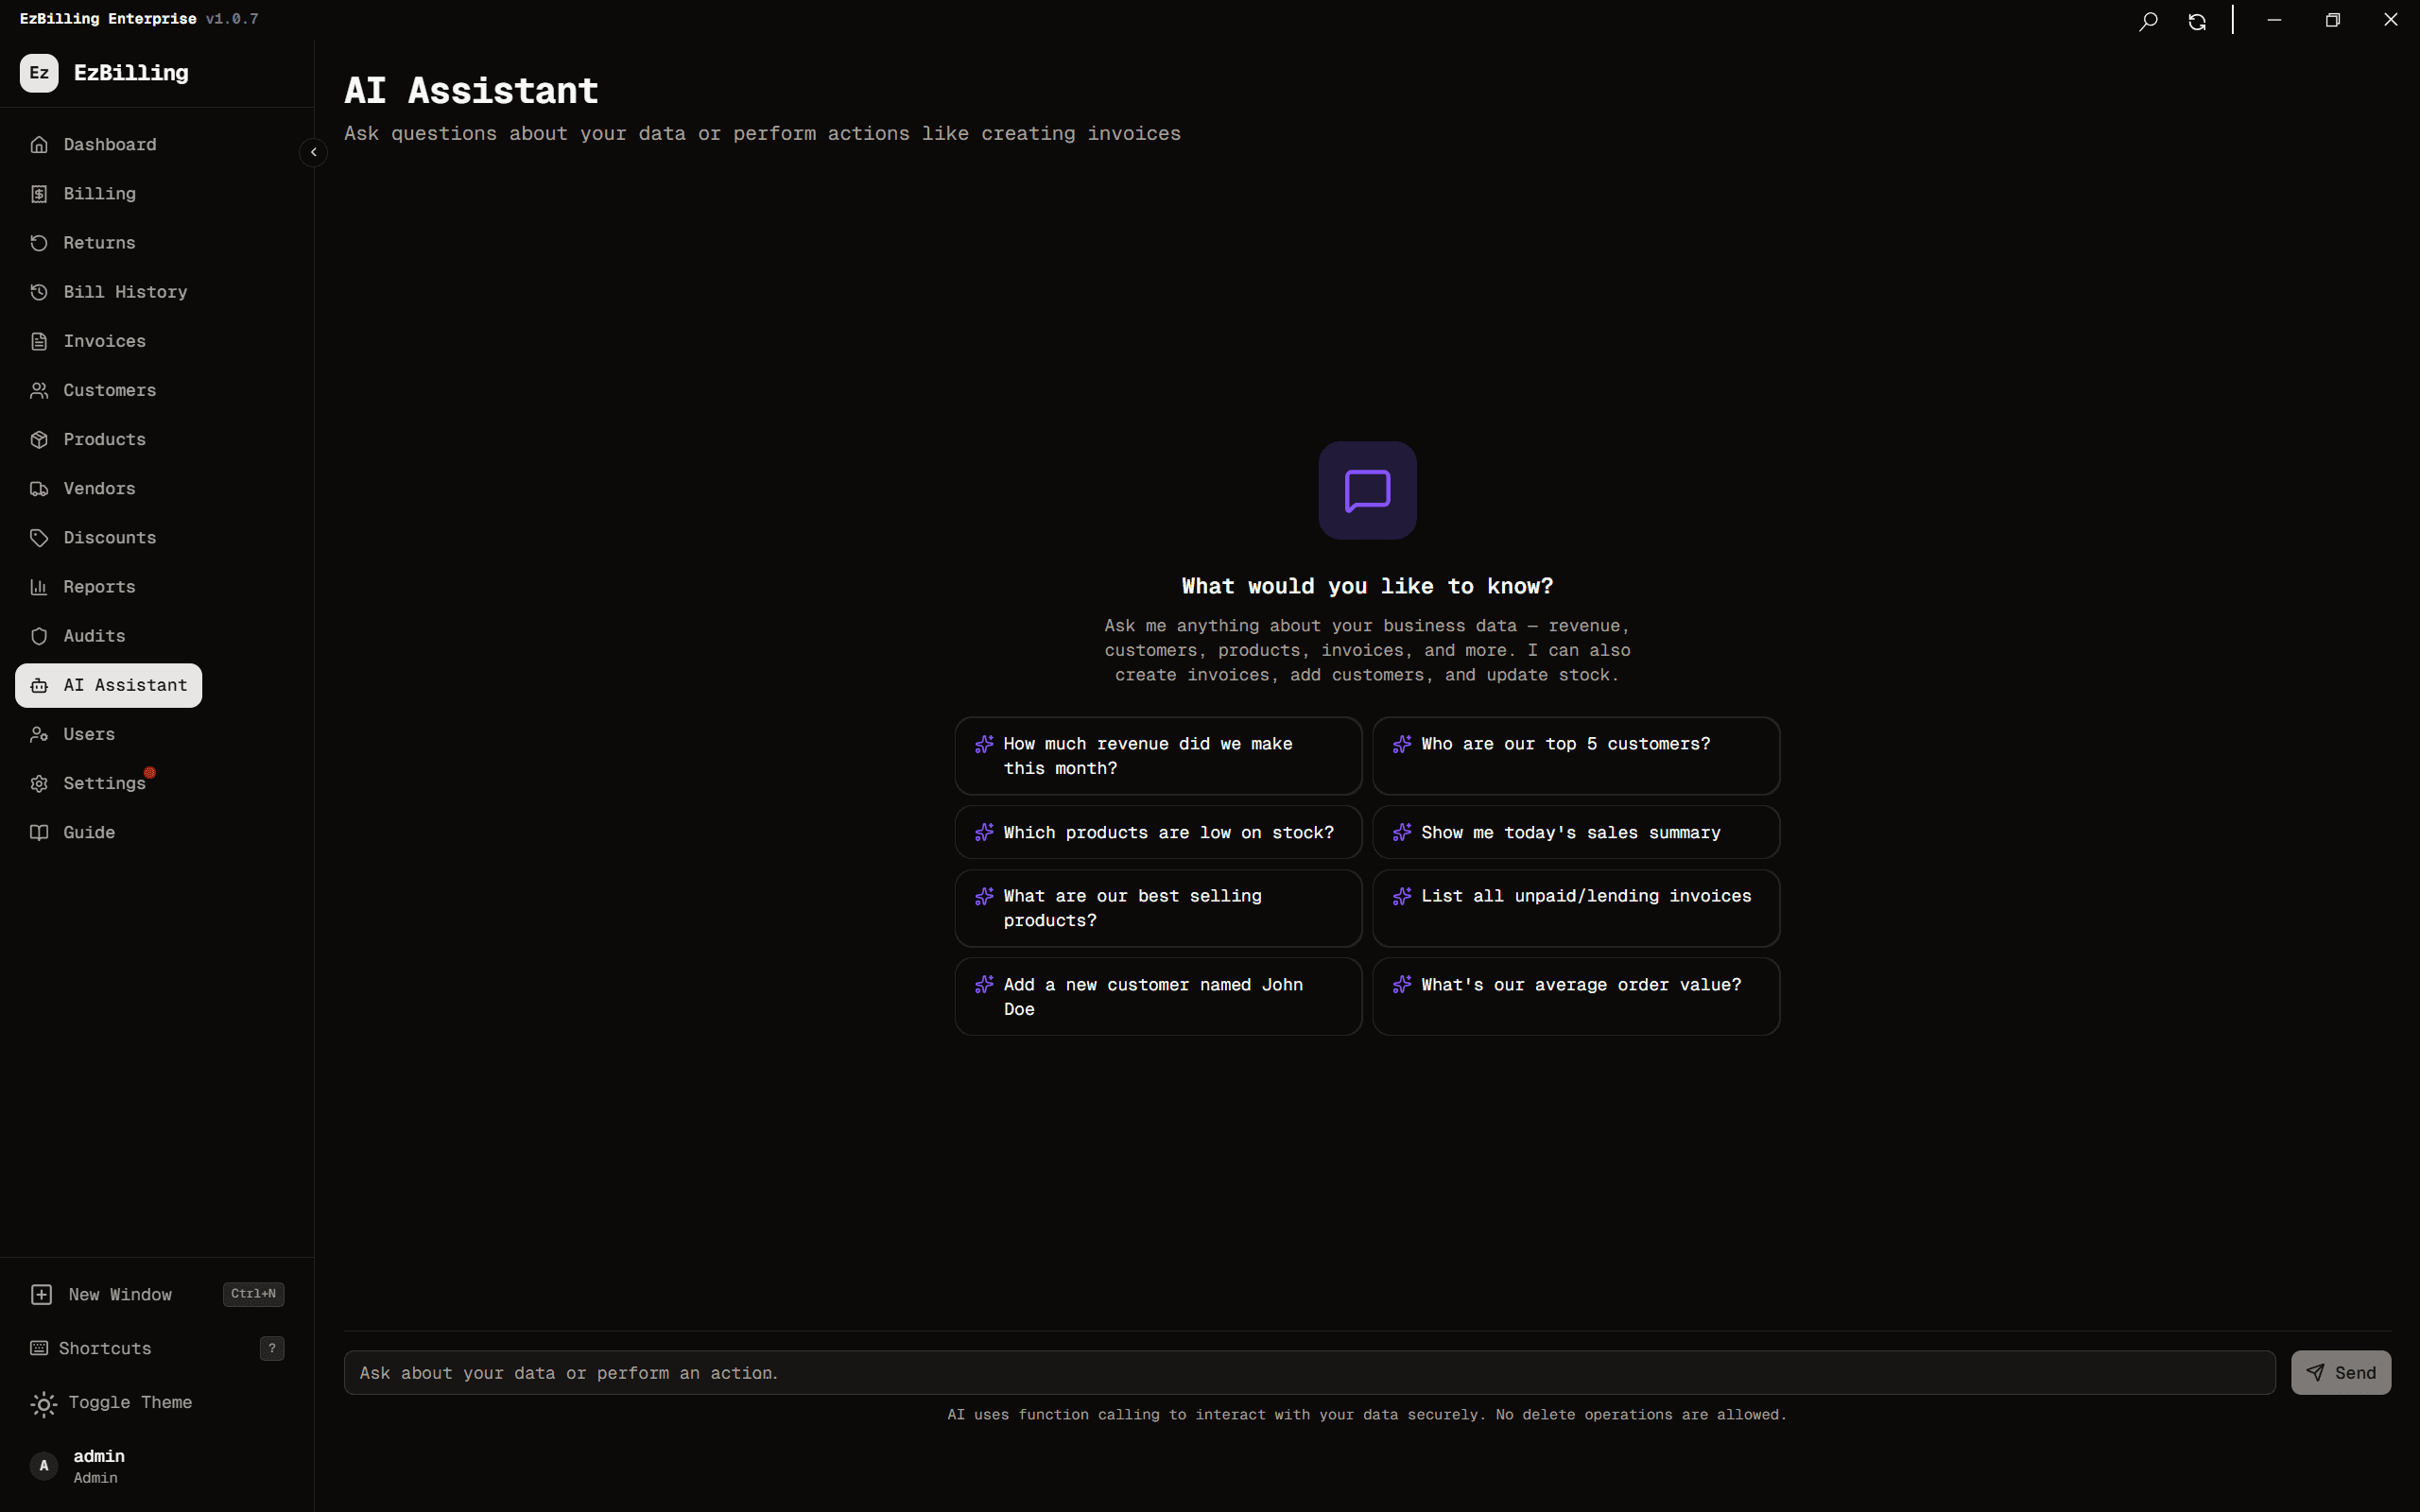Select List all unpaid/lending invoices
The image size is (2420, 1512).
1576,908
